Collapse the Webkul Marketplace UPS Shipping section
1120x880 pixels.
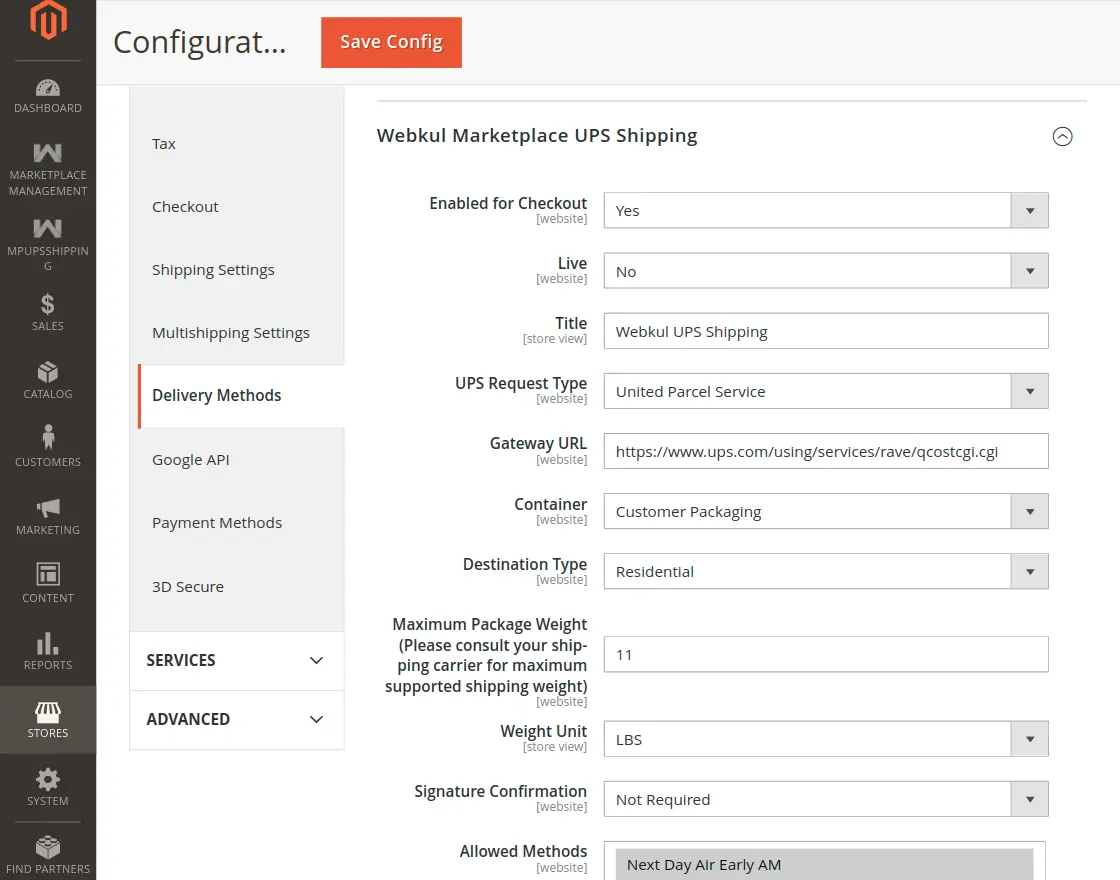[x=1063, y=136]
